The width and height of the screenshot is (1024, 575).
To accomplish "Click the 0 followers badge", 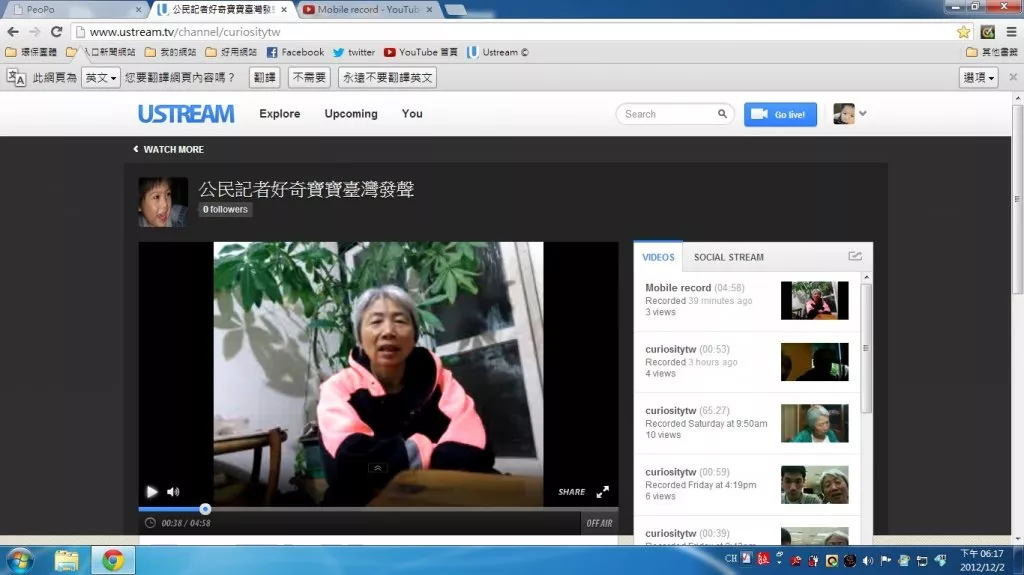I will point(225,210).
